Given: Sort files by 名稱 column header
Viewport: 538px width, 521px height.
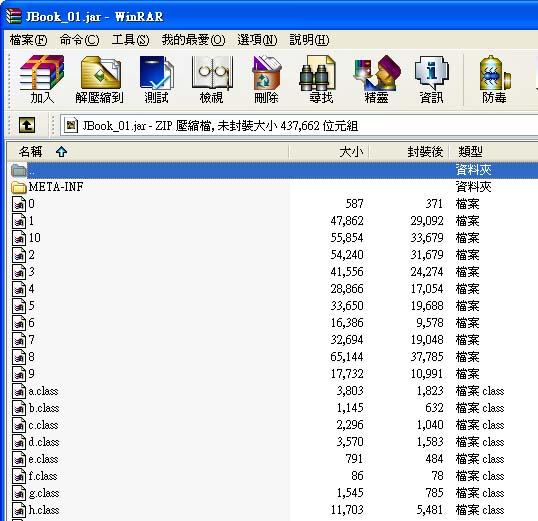Looking at the screenshot, I should 148,151.
